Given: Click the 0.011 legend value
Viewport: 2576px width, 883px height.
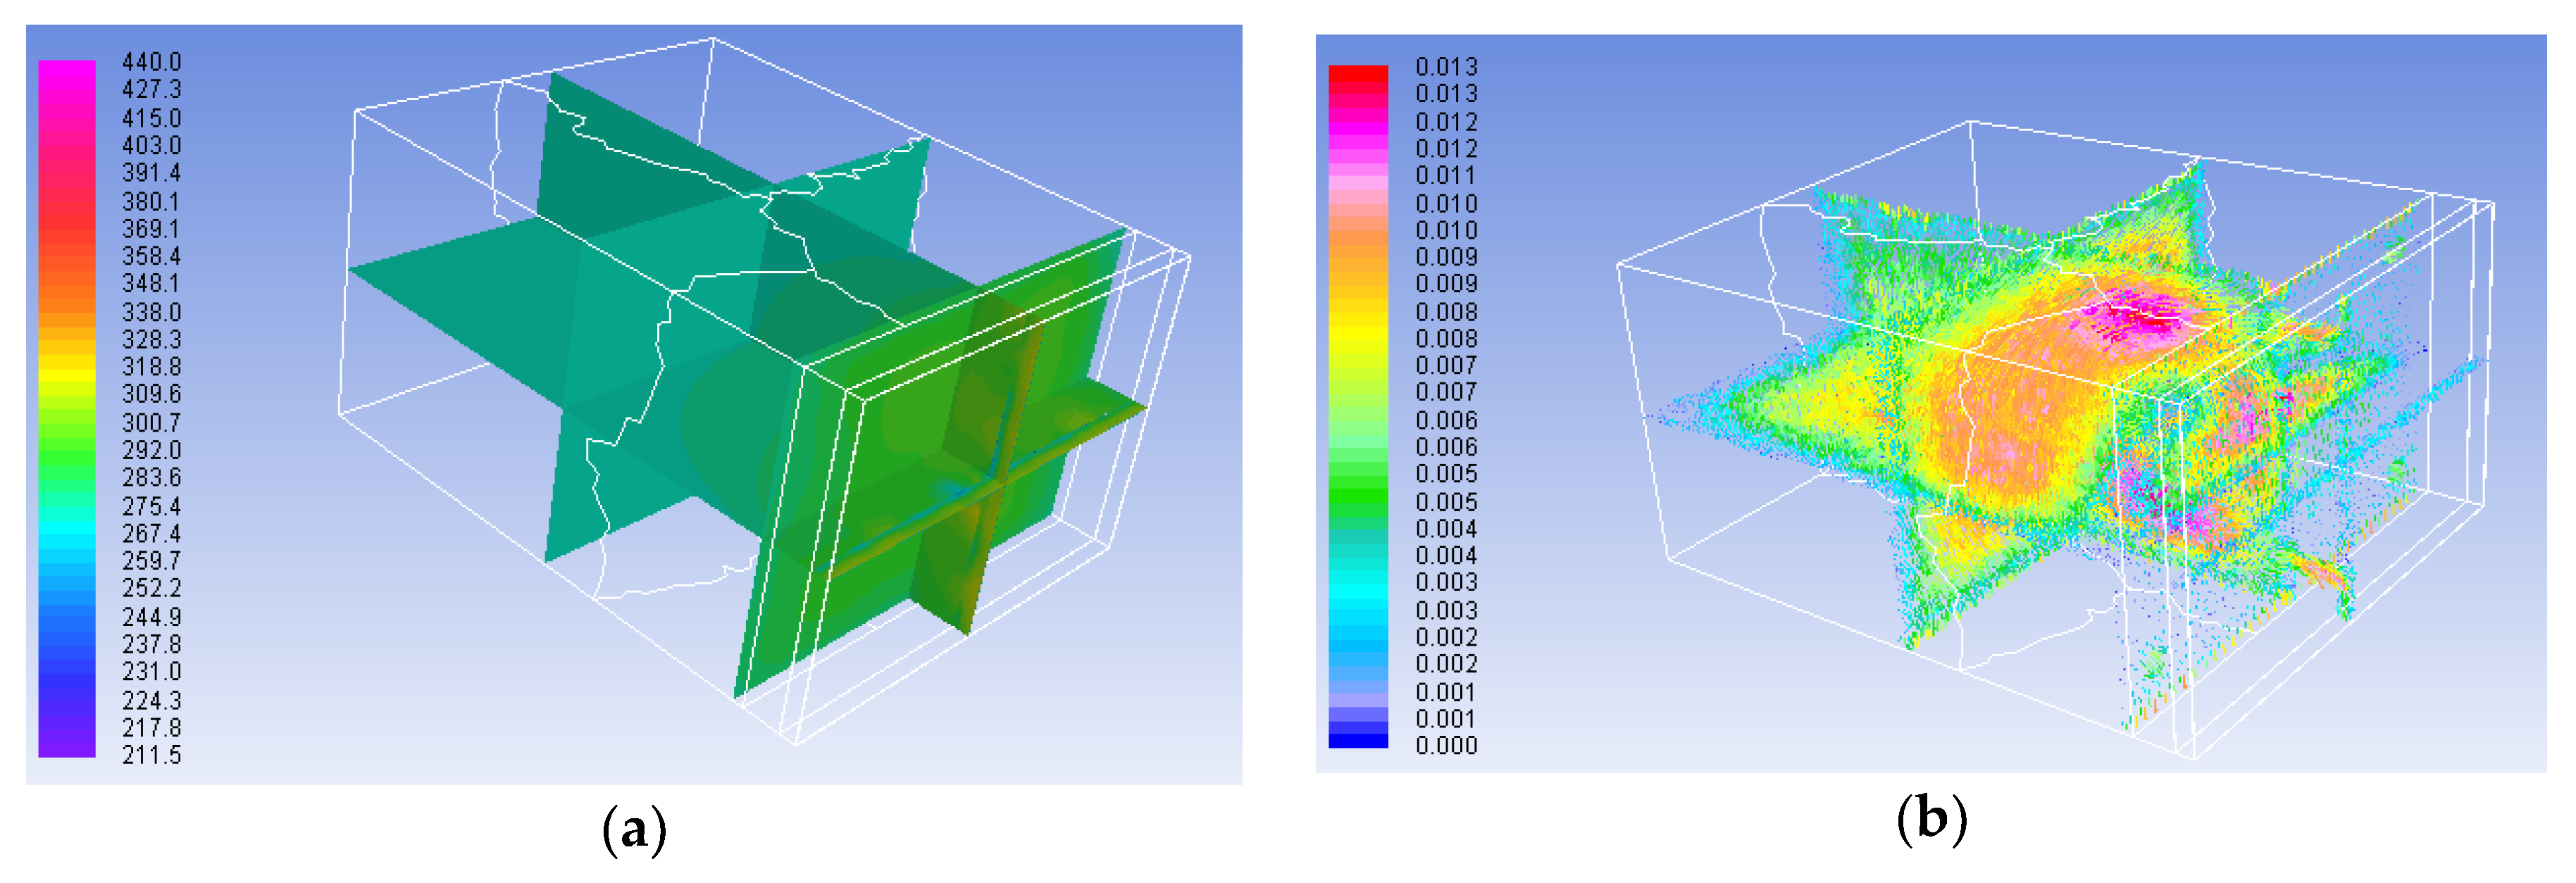Looking at the screenshot, I should tap(1446, 176).
